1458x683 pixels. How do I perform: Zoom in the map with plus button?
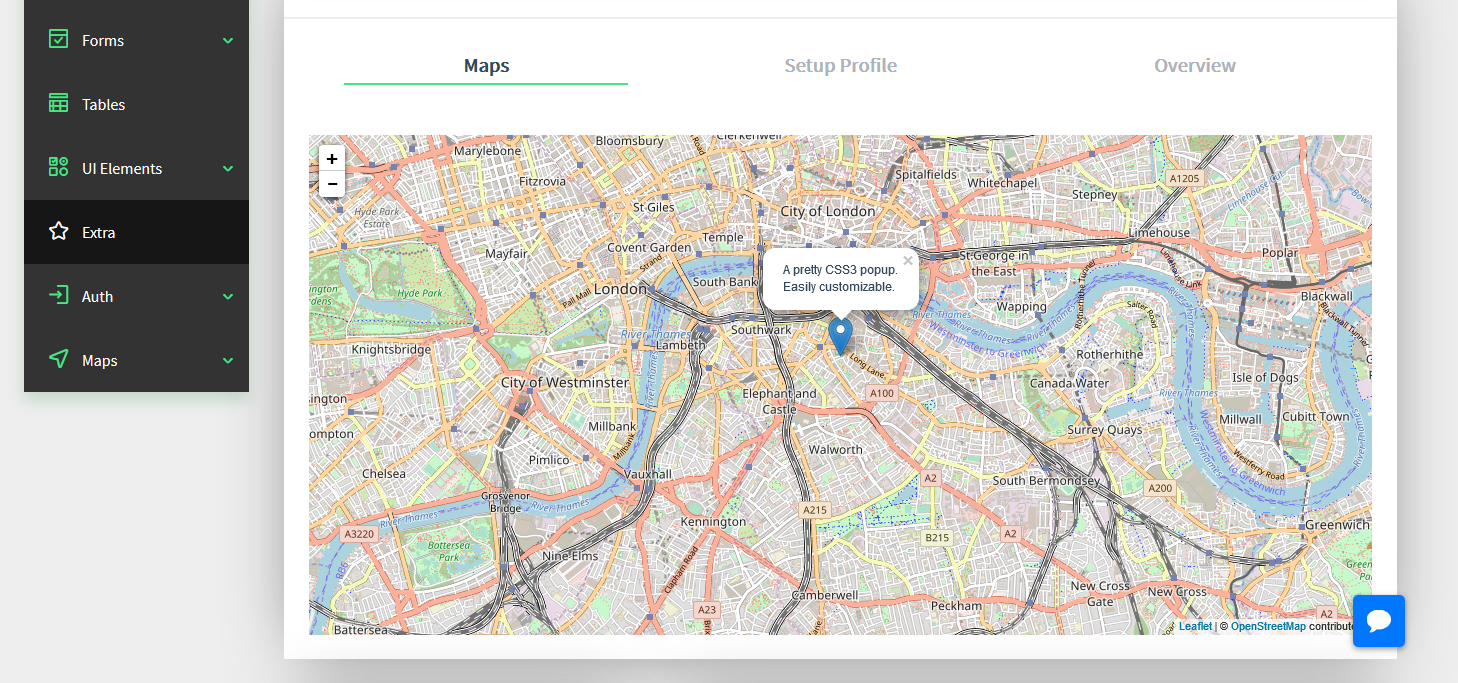click(x=332, y=158)
